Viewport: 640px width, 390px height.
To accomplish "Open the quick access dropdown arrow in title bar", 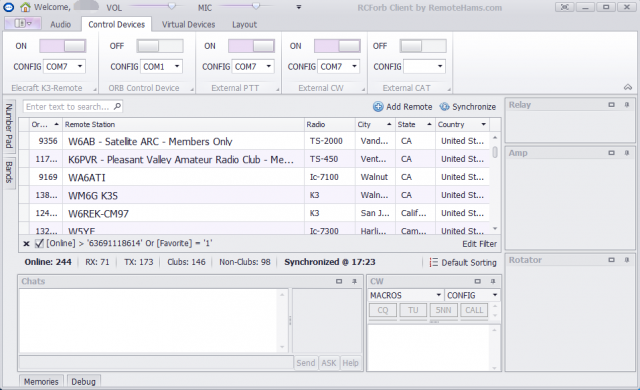I will point(299,7).
